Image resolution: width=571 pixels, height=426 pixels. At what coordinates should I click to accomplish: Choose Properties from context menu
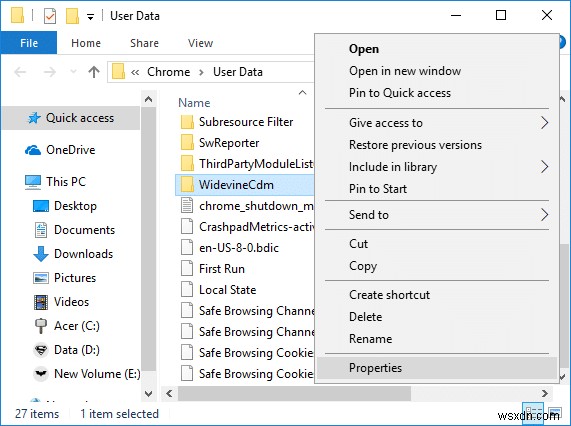pos(437,368)
